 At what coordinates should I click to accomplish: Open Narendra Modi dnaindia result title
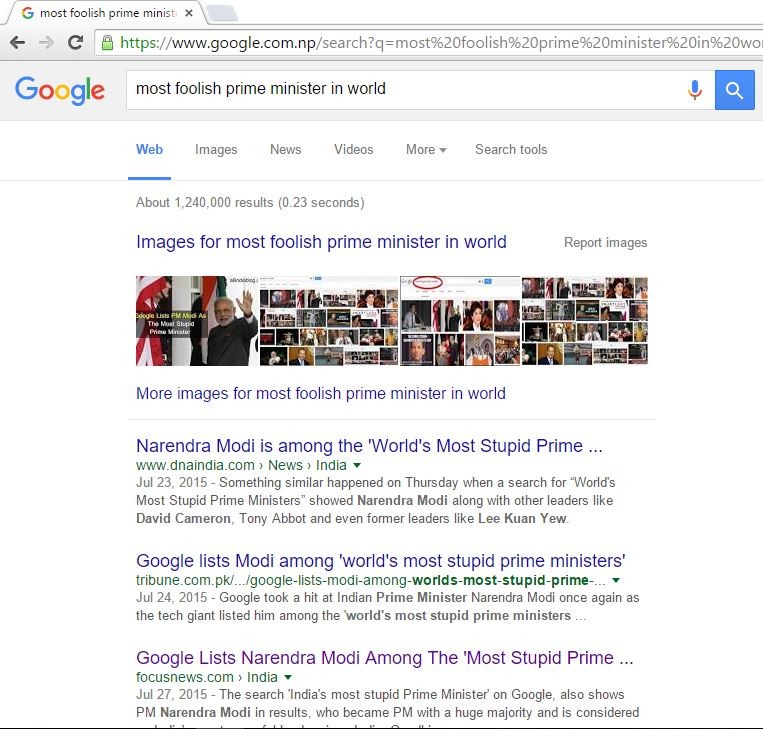pyautogui.click(x=369, y=446)
